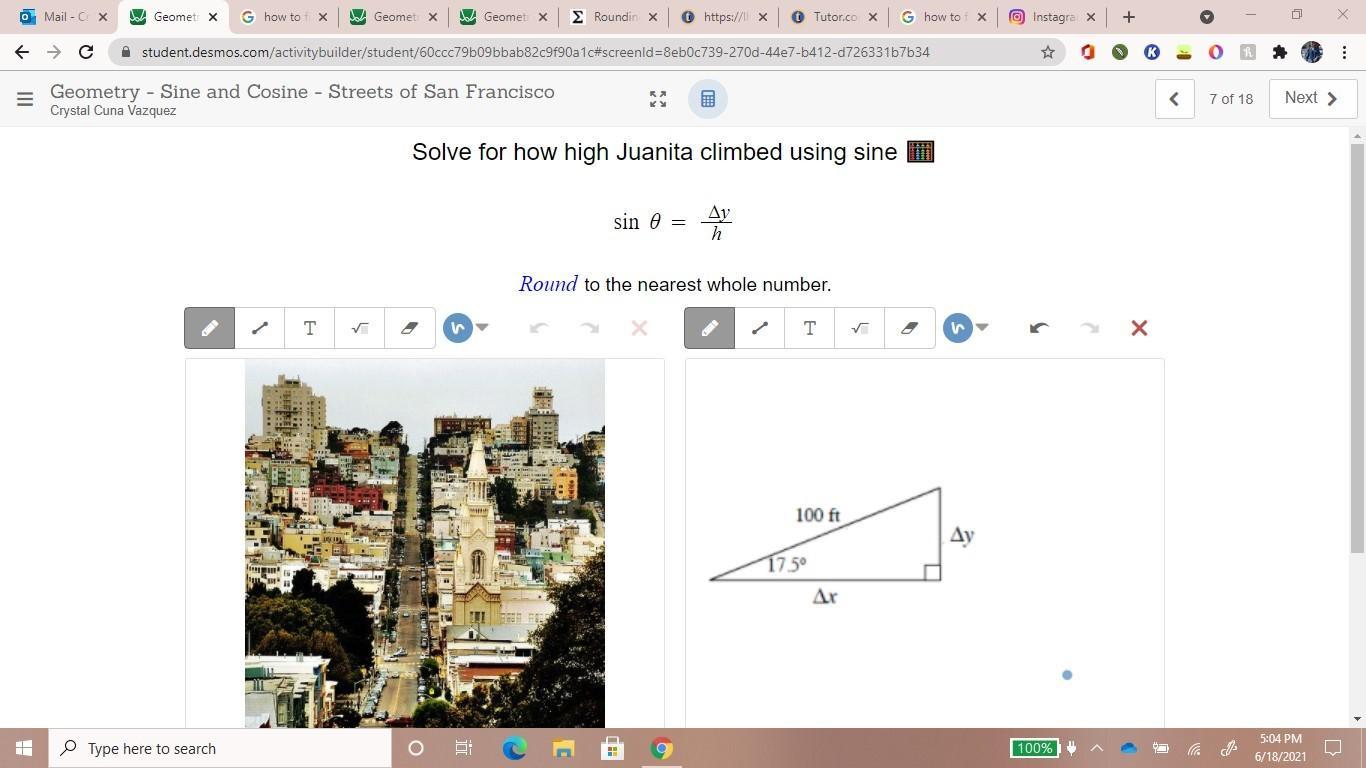Pick the math input tool on the right sketch
Screen dimensions: 1366x768
[x=859, y=328]
